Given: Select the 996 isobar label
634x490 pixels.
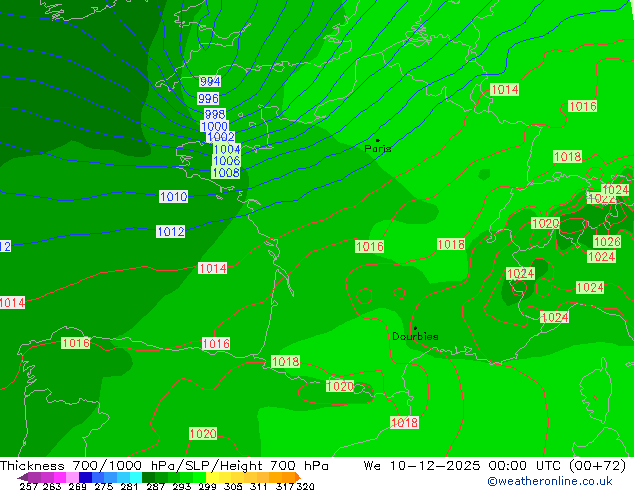Looking at the screenshot, I should pyautogui.click(x=208, y=98).
